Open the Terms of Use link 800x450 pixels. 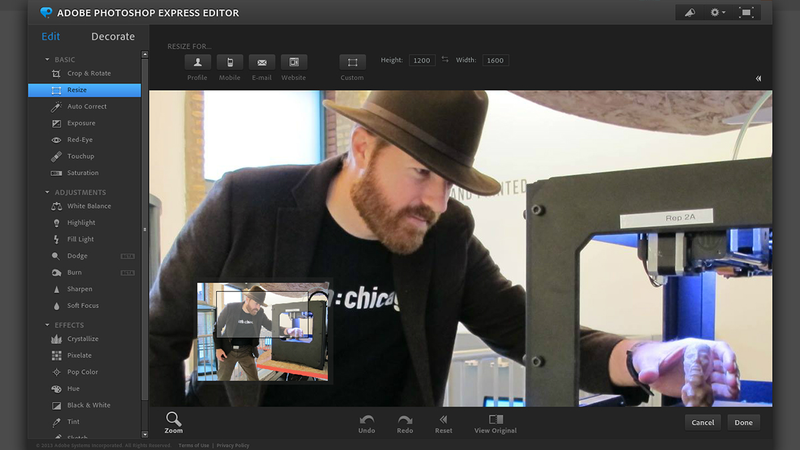coord(194,445)
